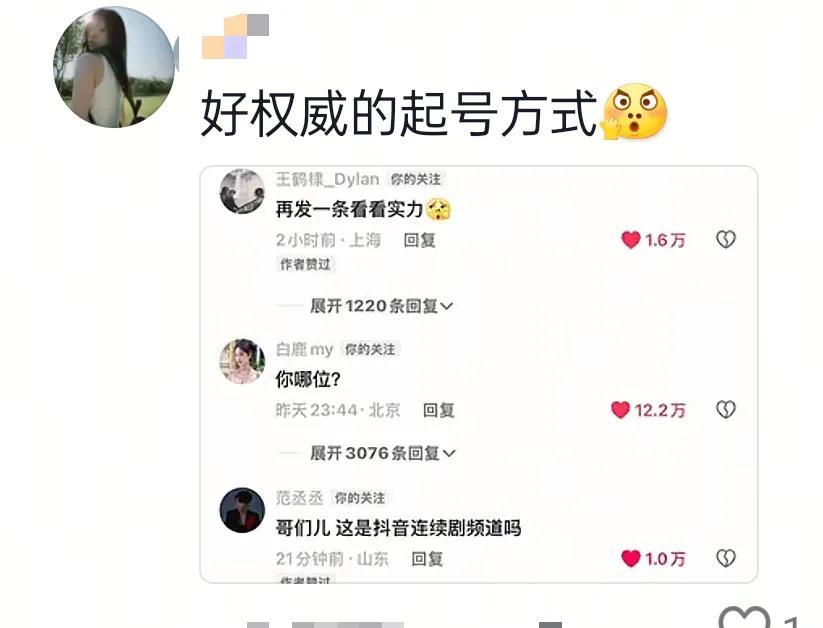823x628 pixels.
Task: Reply to 王鹤棣_Dylan's comment via 回复
Action: click(x=419, y=240)
